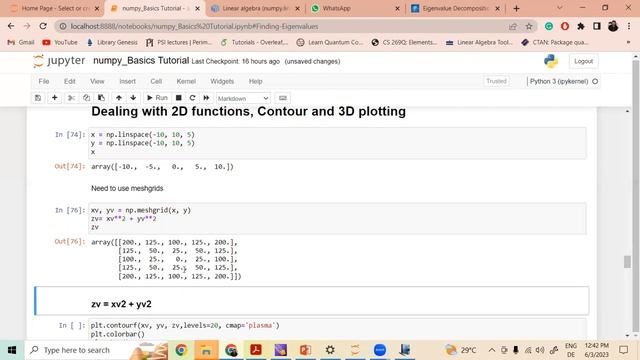Cut selected cells with scissors icon

click(71, 98)
